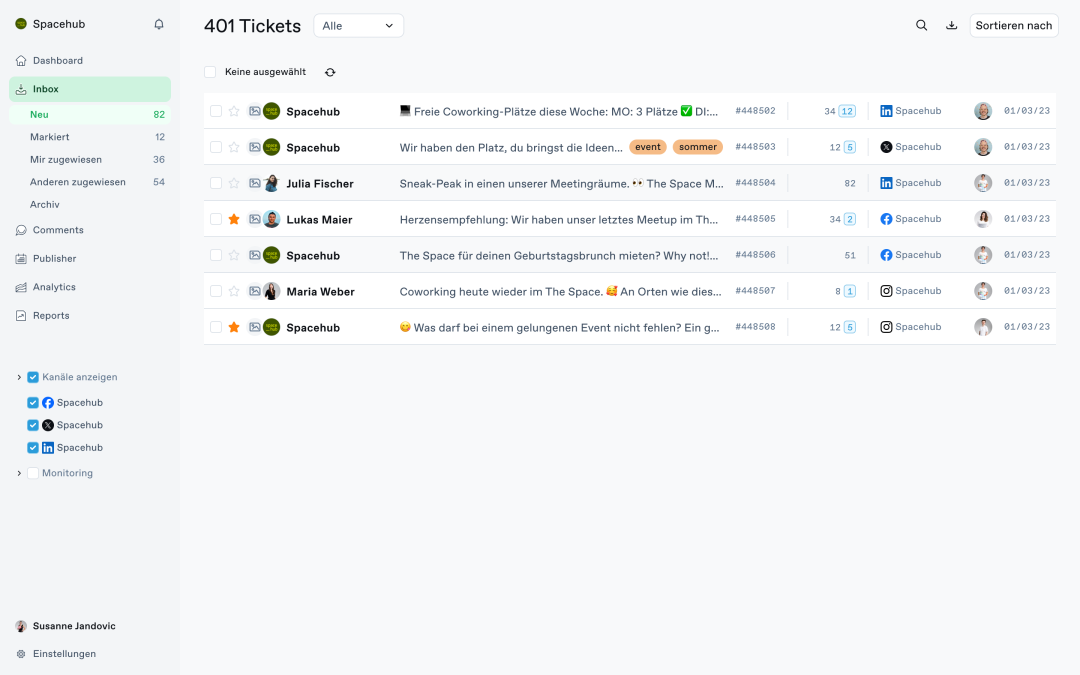The height and width of the screenshot is (675, 1080).
Task: Enable the Monitoring checkbox
Action: point(33,473)
